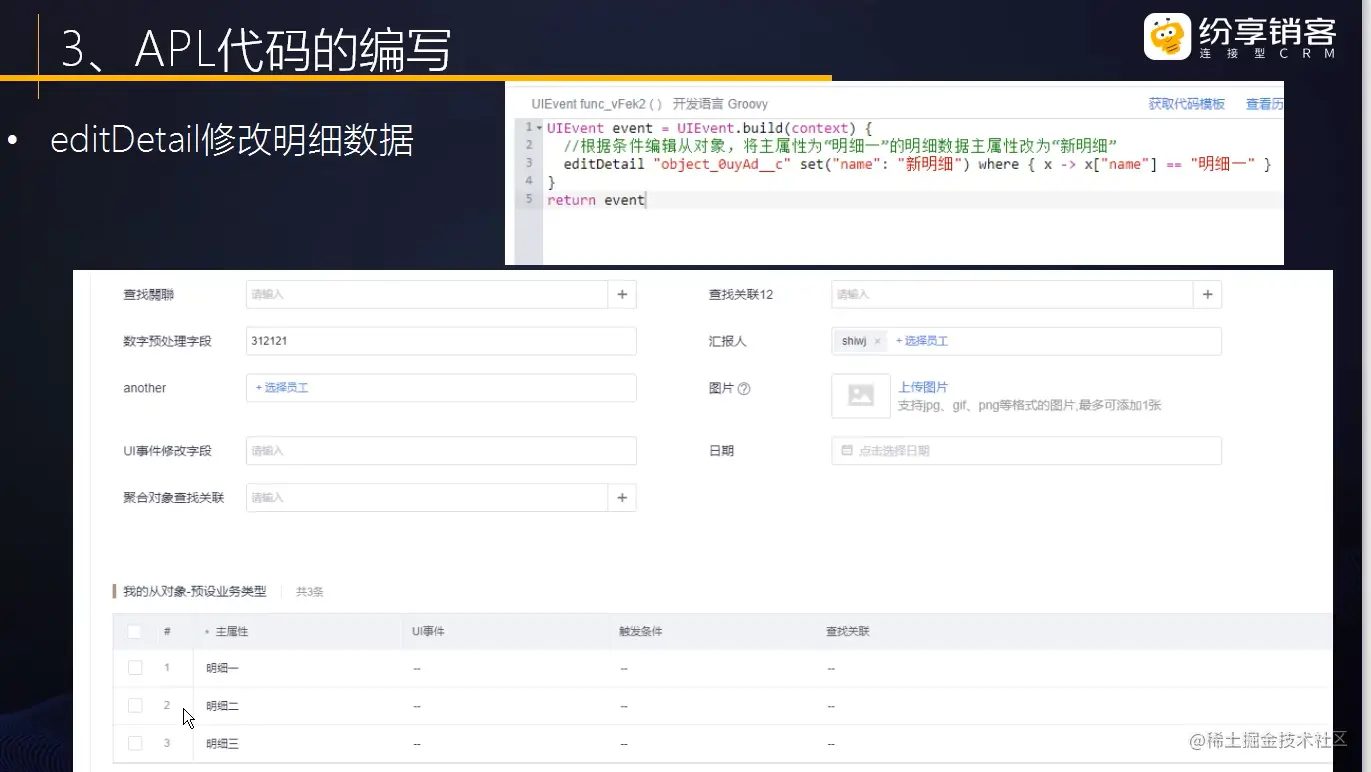The image size is (1371, 772).
Task: Focus the UI事件修改字段 input field
Action: [x=441, y=451]
